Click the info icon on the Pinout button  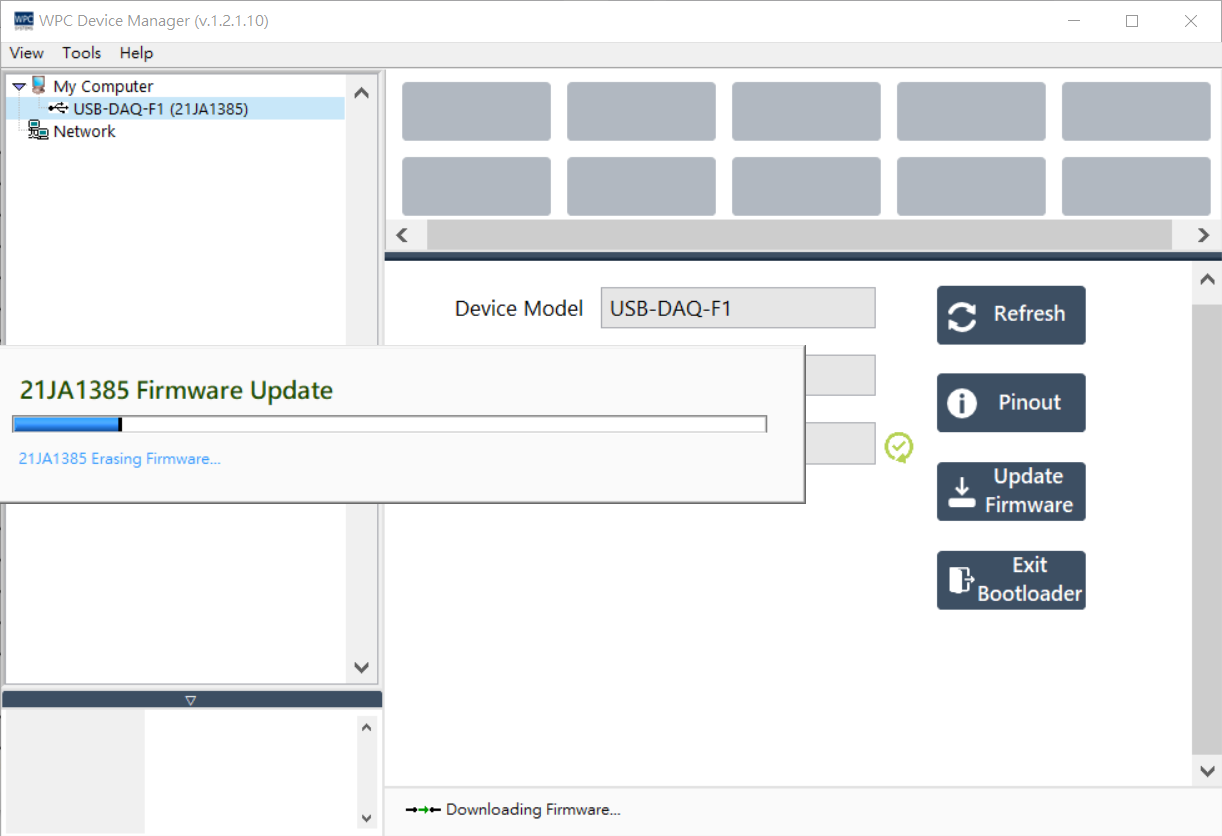(x=961, y=402)
